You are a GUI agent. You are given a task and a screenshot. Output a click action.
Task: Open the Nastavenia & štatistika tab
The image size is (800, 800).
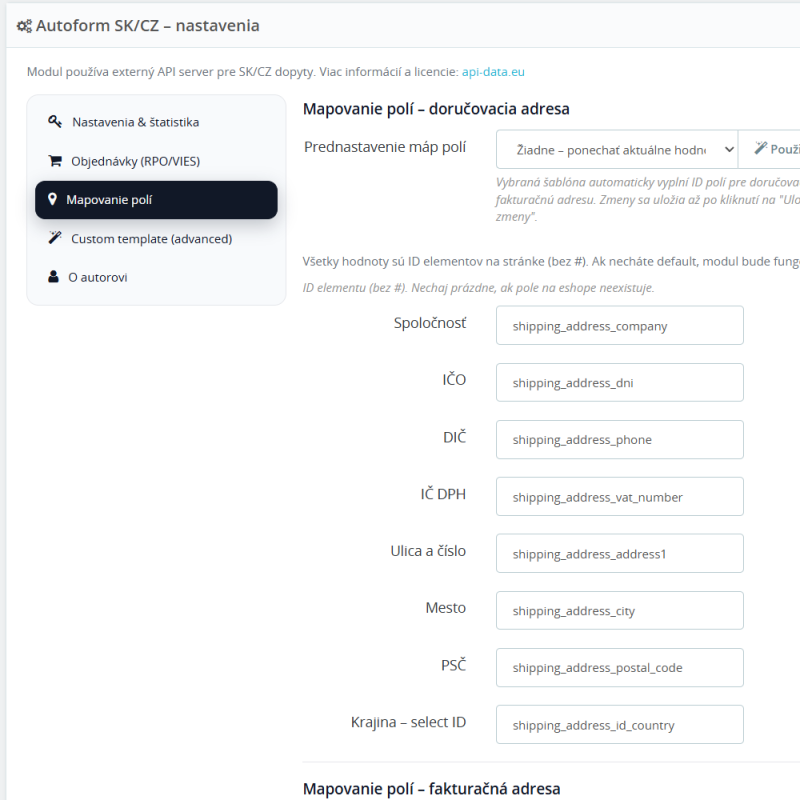135,122
